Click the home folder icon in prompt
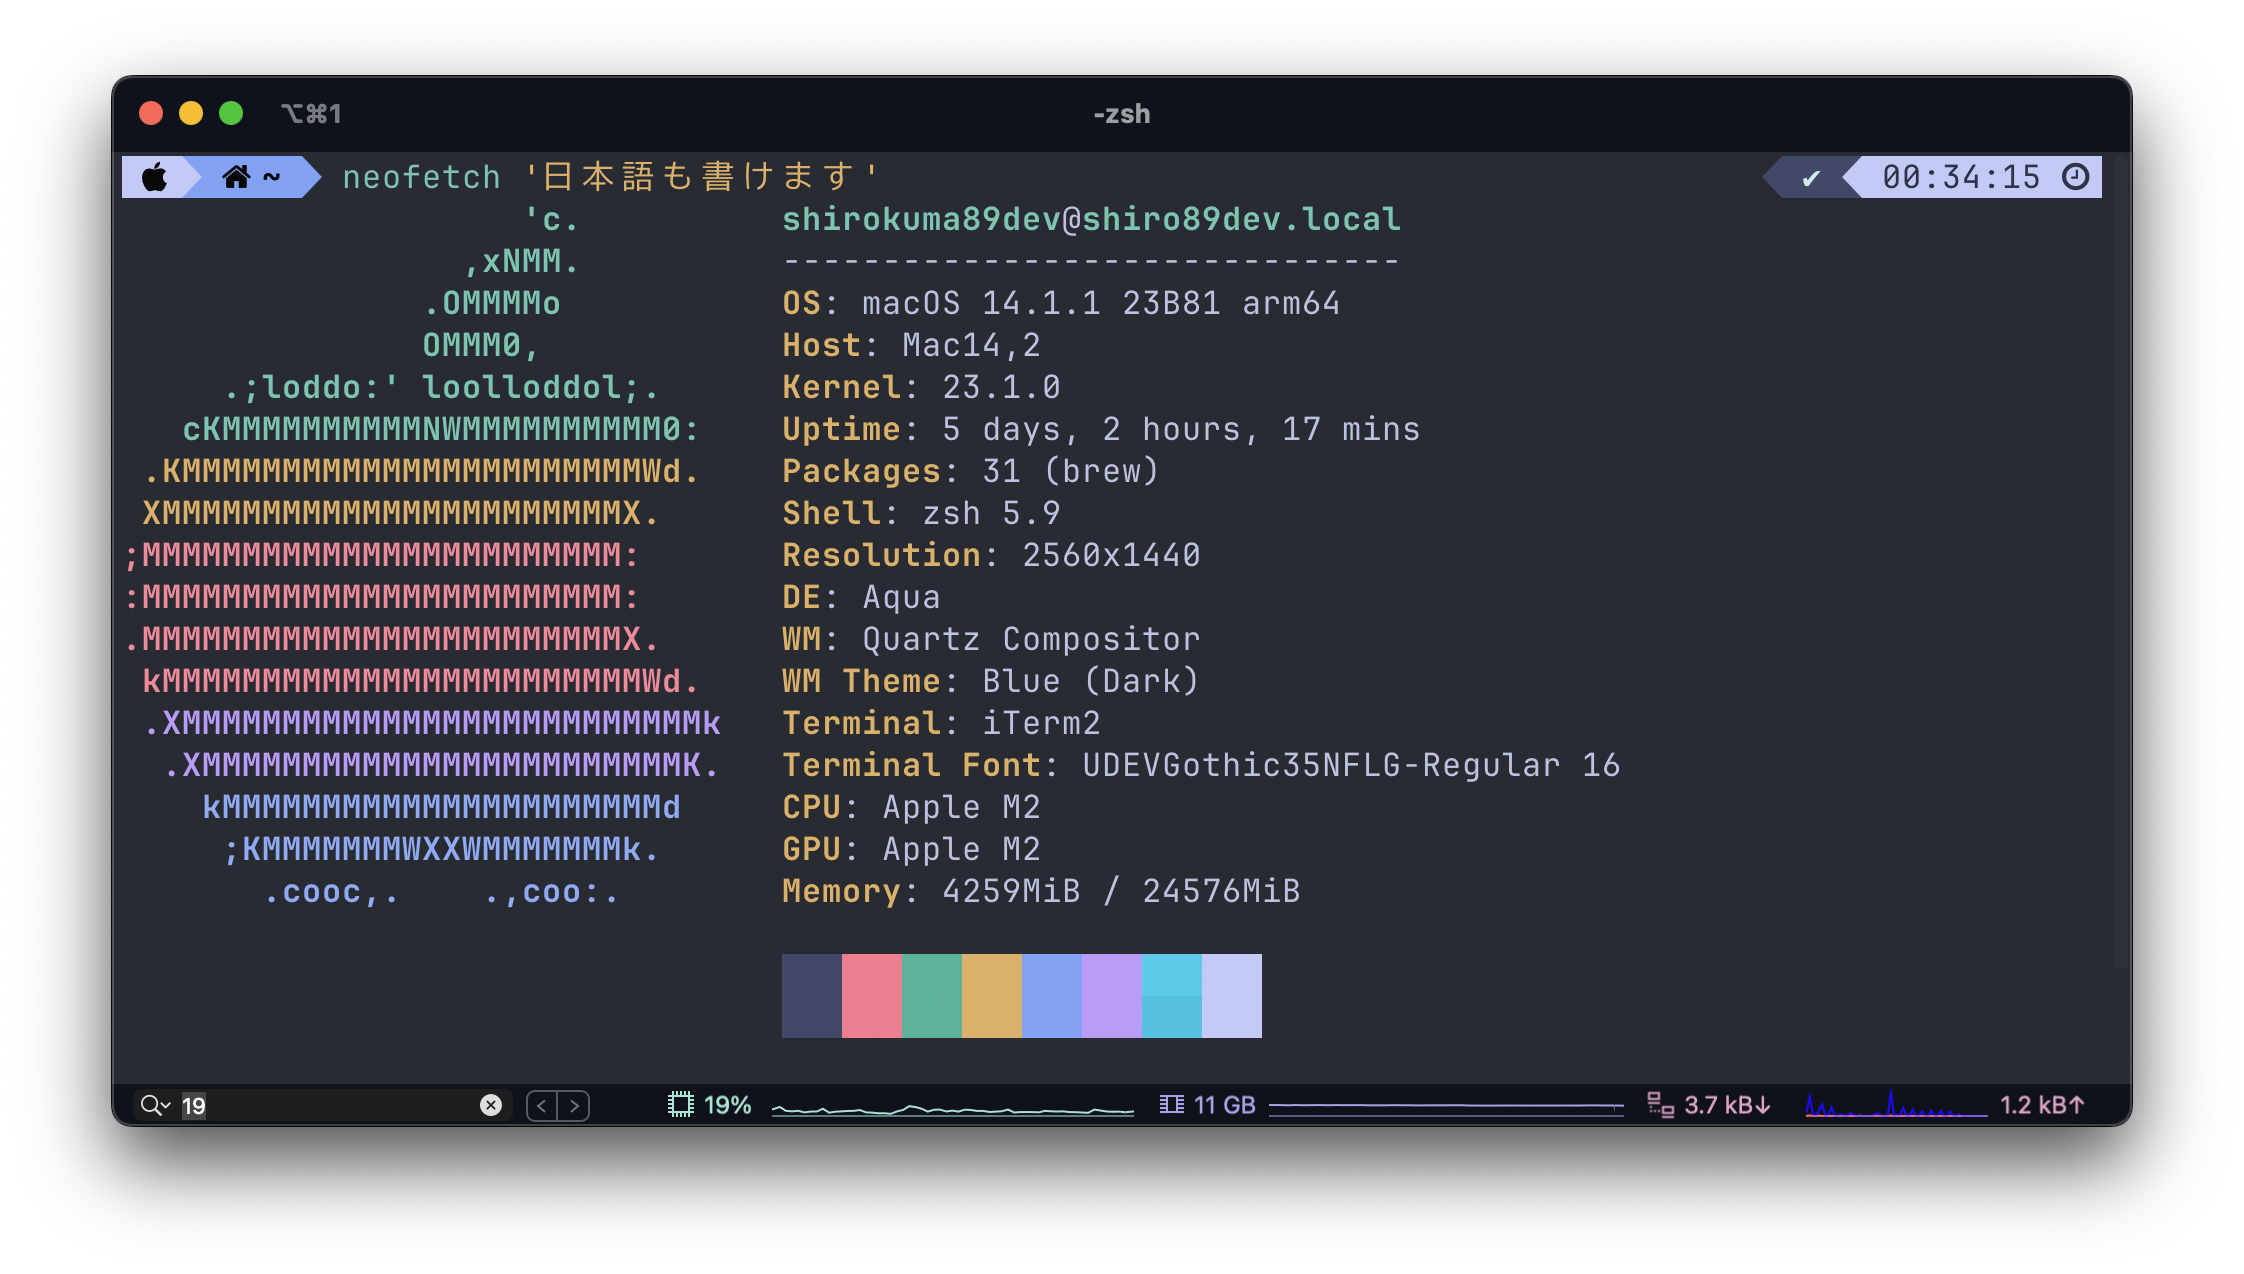Viewport: 2244px width, 1274px height. (236, 178)
